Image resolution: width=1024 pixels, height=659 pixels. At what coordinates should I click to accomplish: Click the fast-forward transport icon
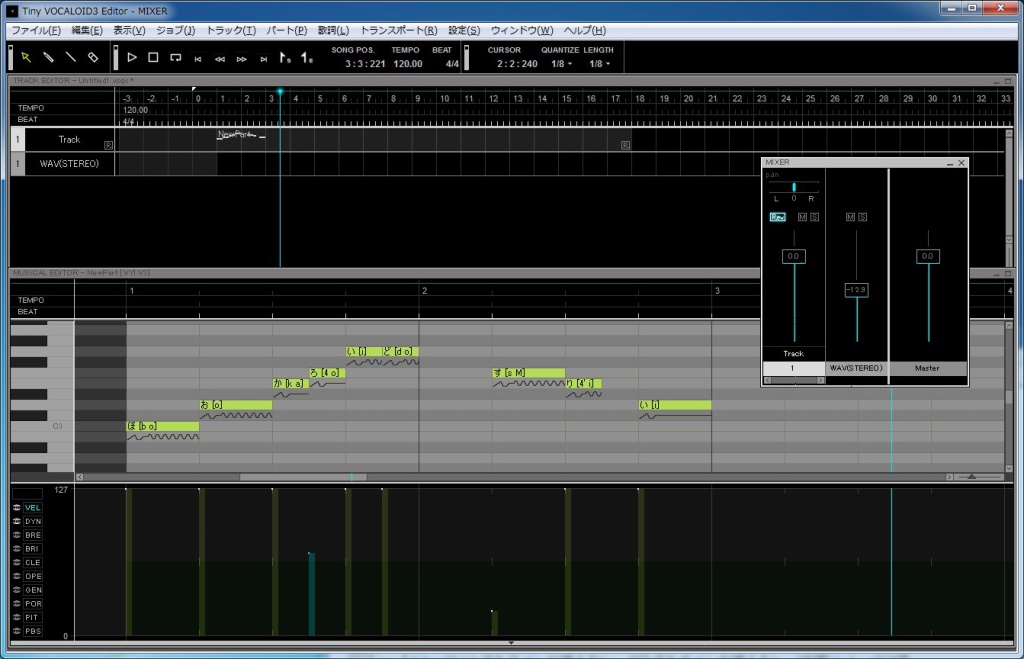pos(242,59)
